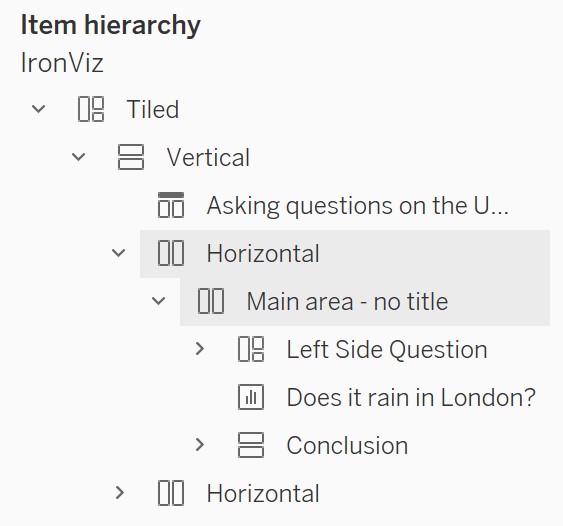The image size is (563, 526).
Task: Click the Main area container icon
Action: pyautogui.click(x=211, y=301)
